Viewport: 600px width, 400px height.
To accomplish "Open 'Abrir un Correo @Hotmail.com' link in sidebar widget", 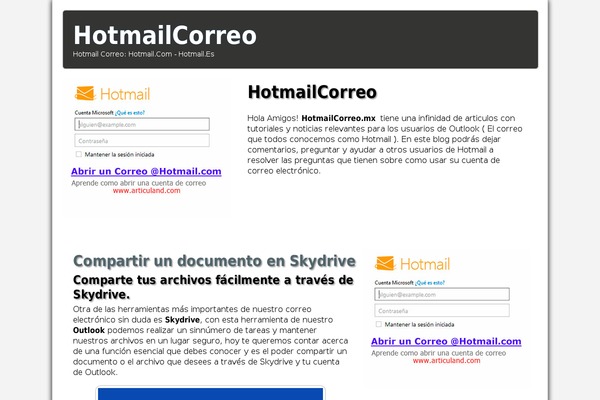I will coord(446,341).
